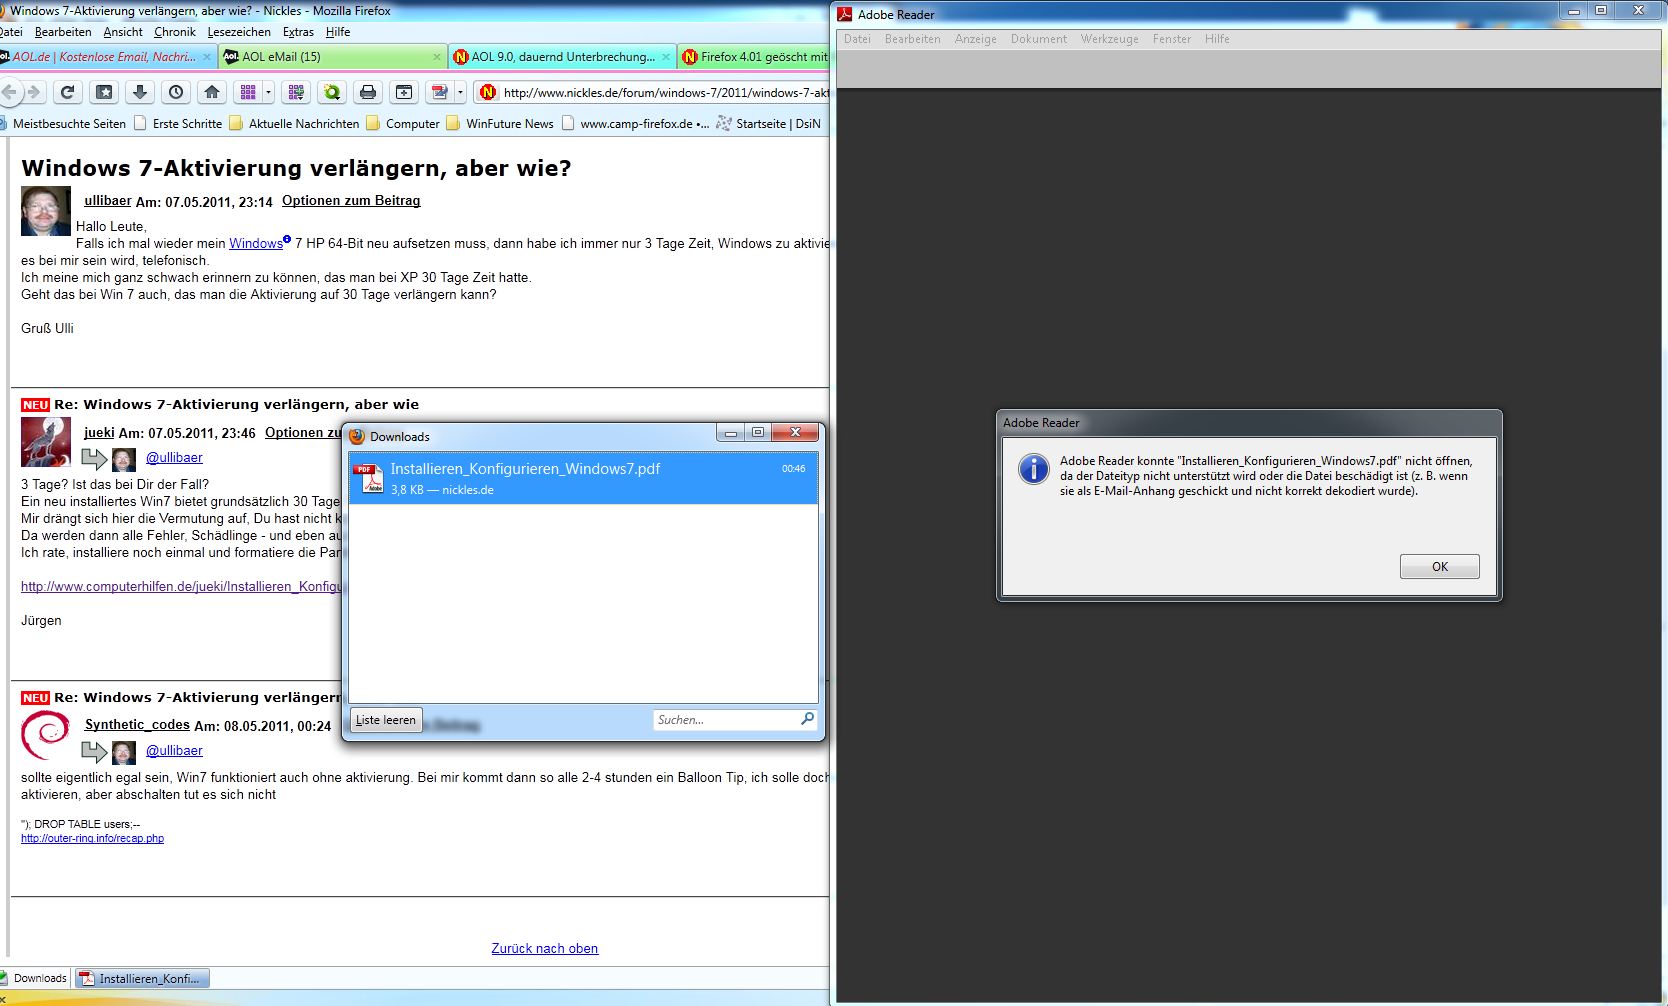
Task: Open the computerhilfen.de Installieren link
Action: pyautogui.click(x=181, y=587)
